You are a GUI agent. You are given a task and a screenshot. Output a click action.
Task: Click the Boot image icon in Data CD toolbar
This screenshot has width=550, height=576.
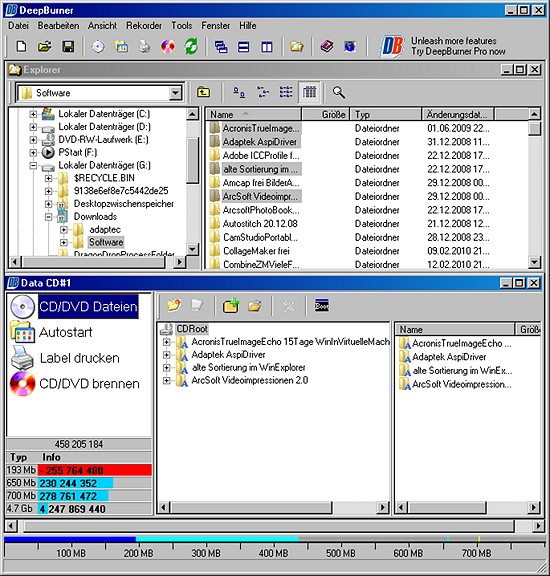pos(321,305)
